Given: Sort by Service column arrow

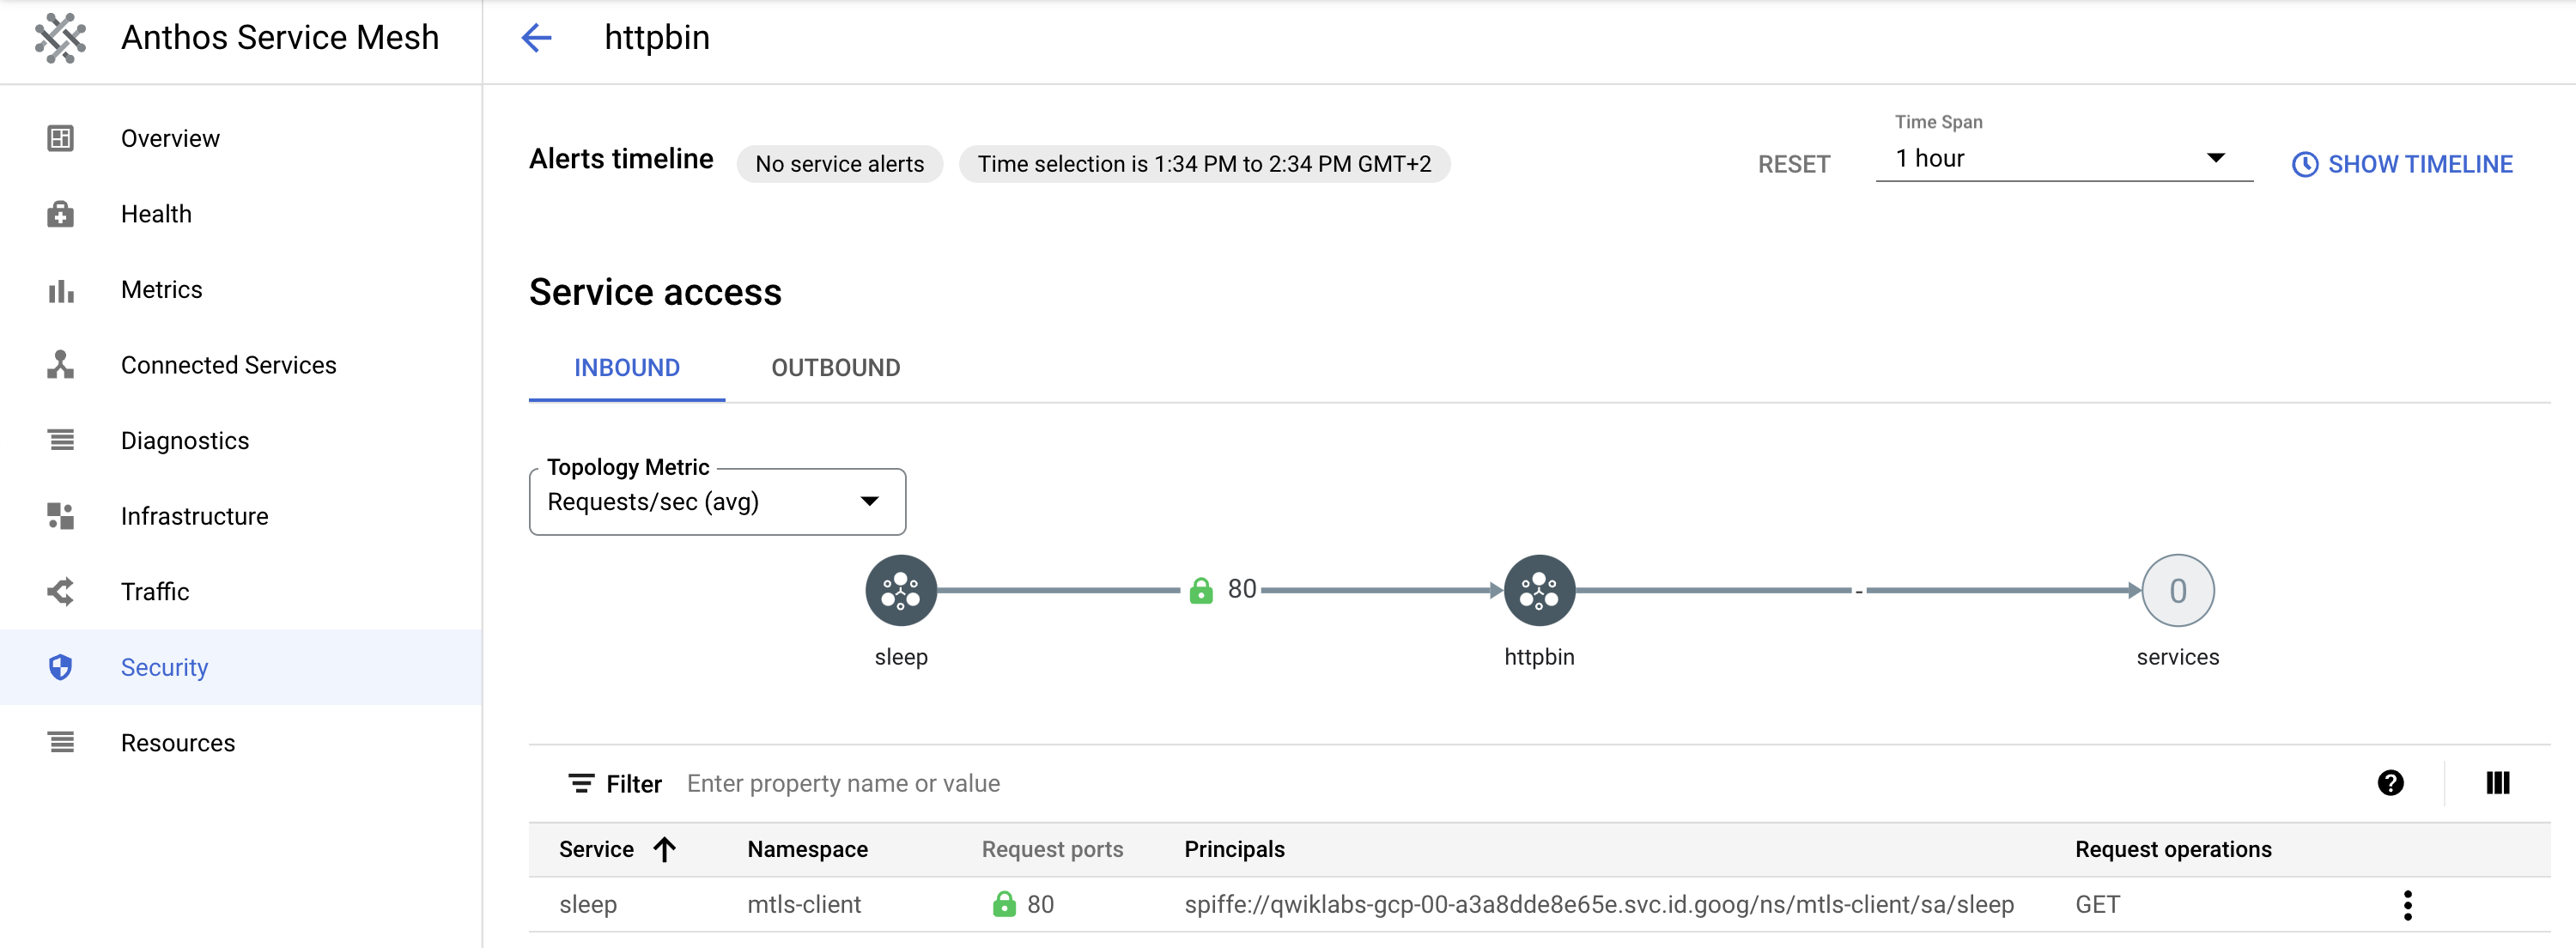Looking at the screenshot, I should pos(665,849).
